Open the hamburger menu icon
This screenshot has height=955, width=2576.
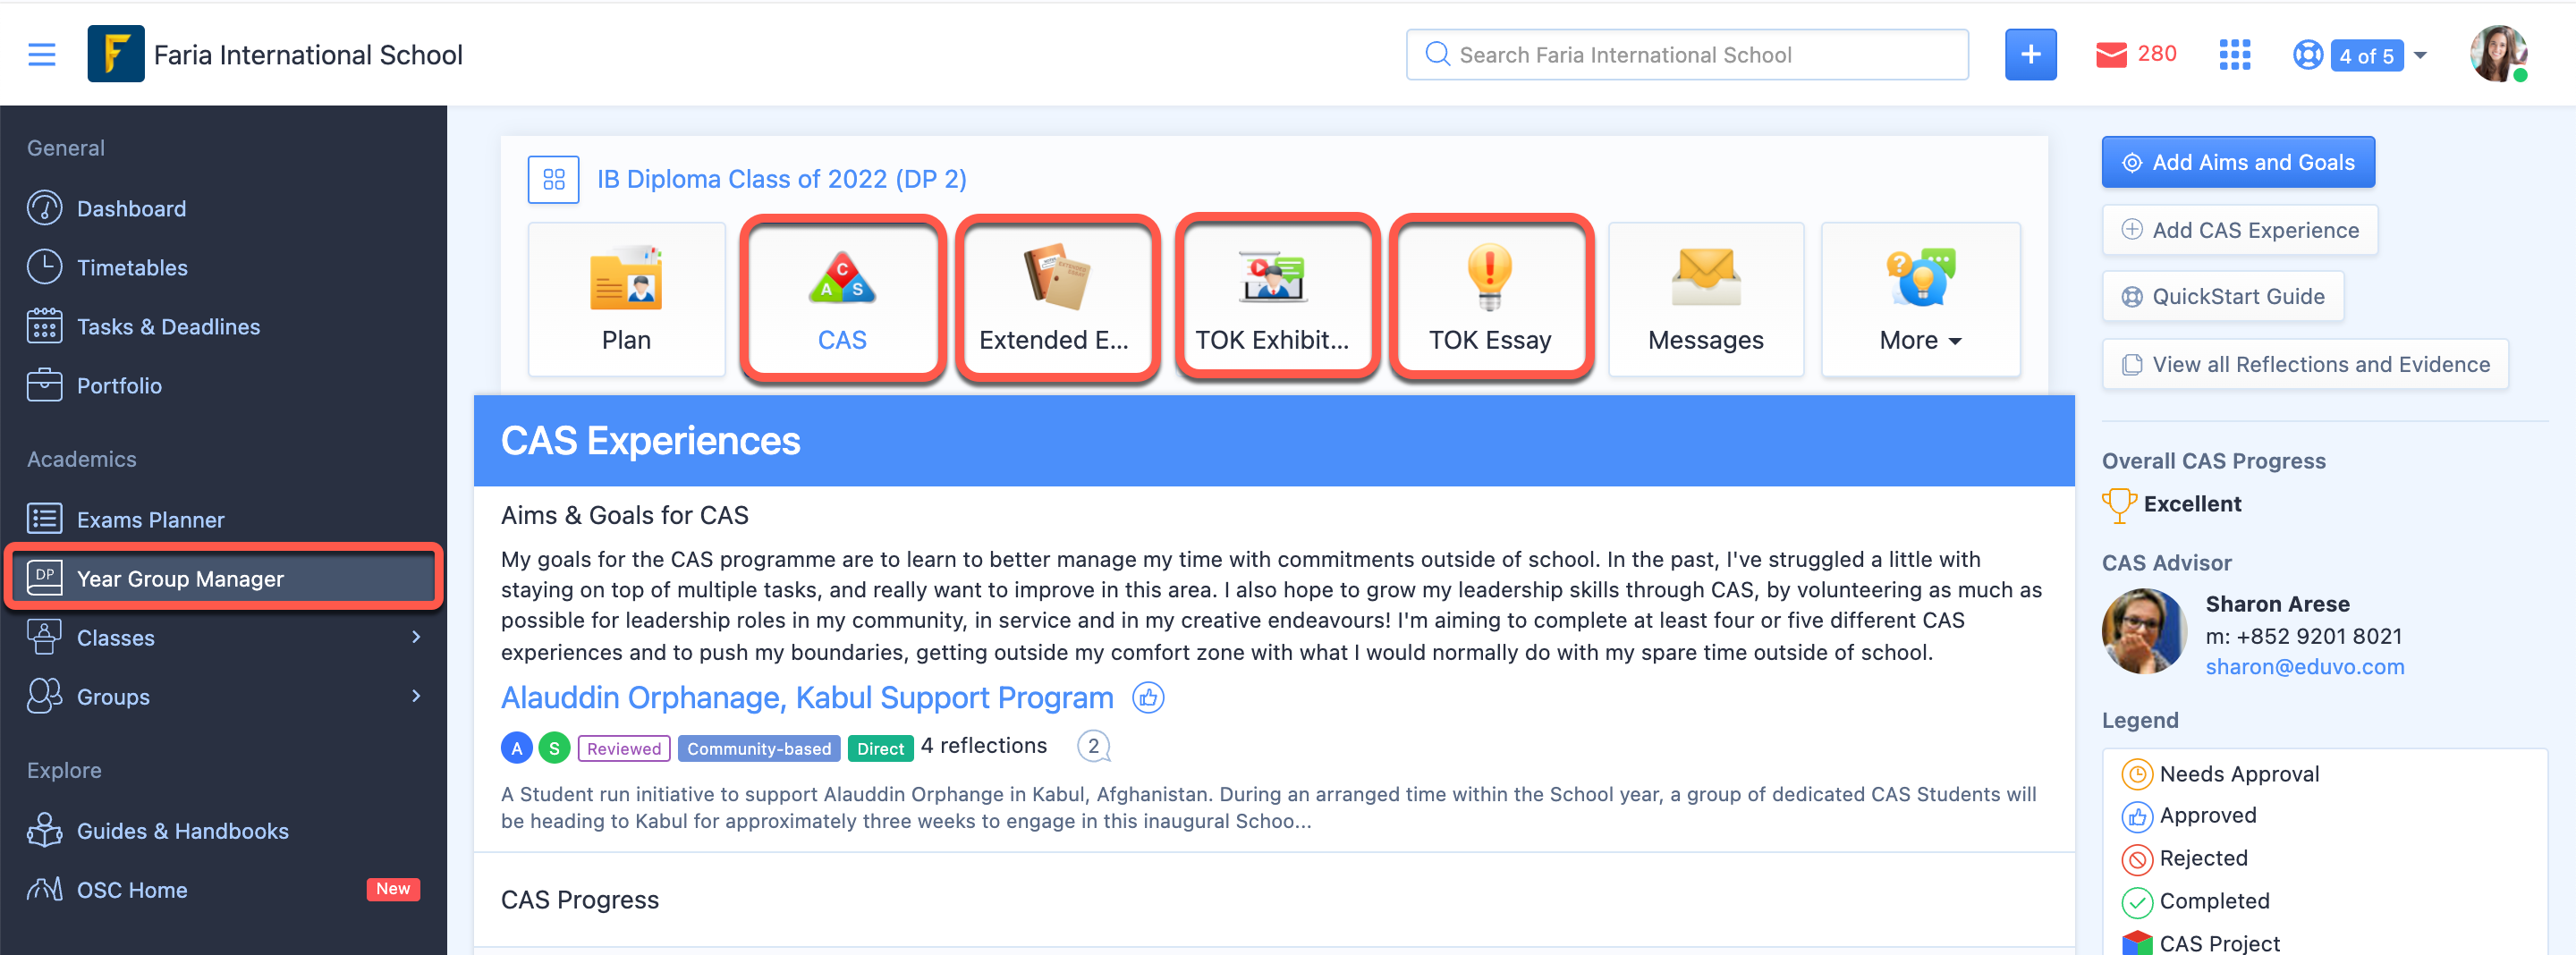click(x=42, y=54)
